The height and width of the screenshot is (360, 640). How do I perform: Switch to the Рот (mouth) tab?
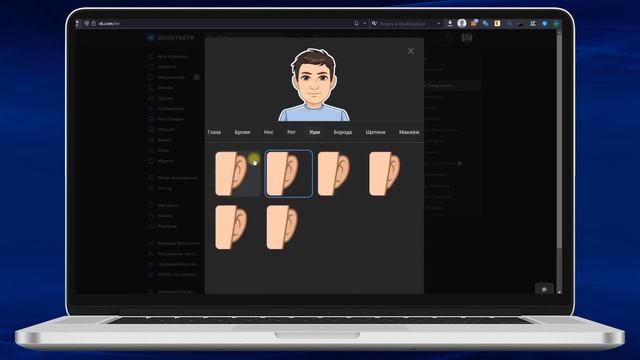(291, 132)
